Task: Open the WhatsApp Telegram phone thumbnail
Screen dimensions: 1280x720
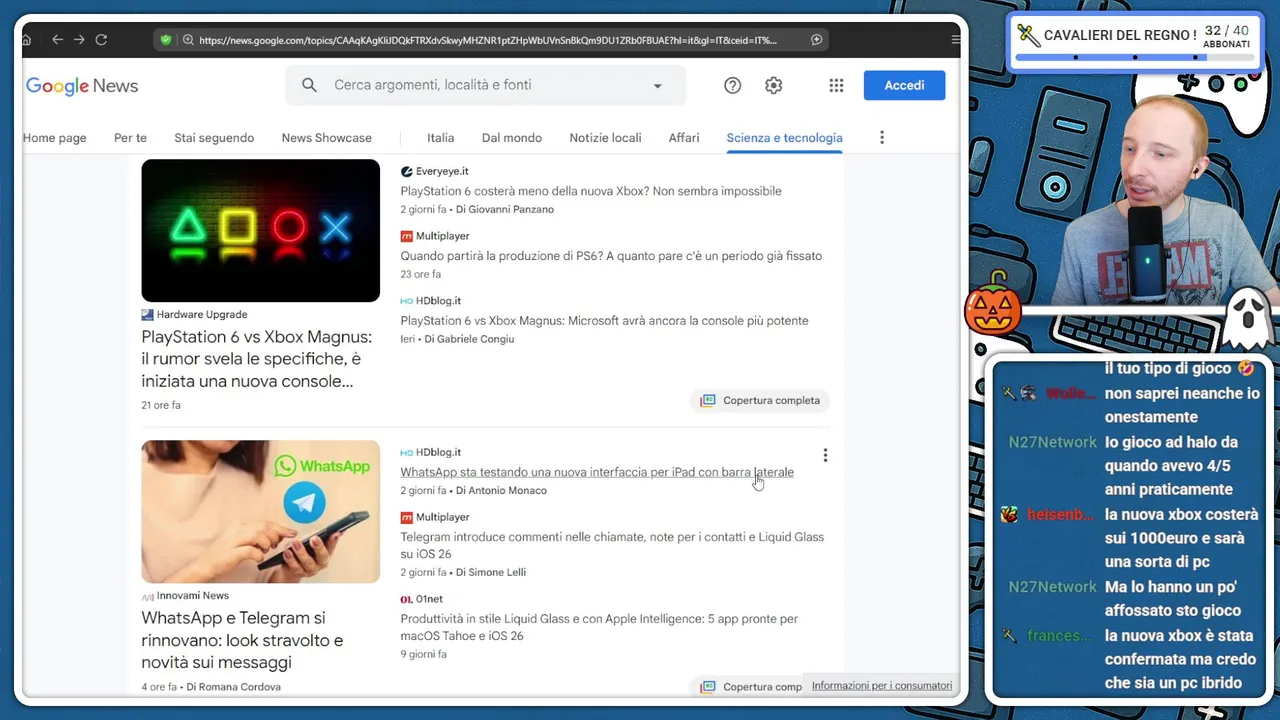Action: (x=260, y=511)
